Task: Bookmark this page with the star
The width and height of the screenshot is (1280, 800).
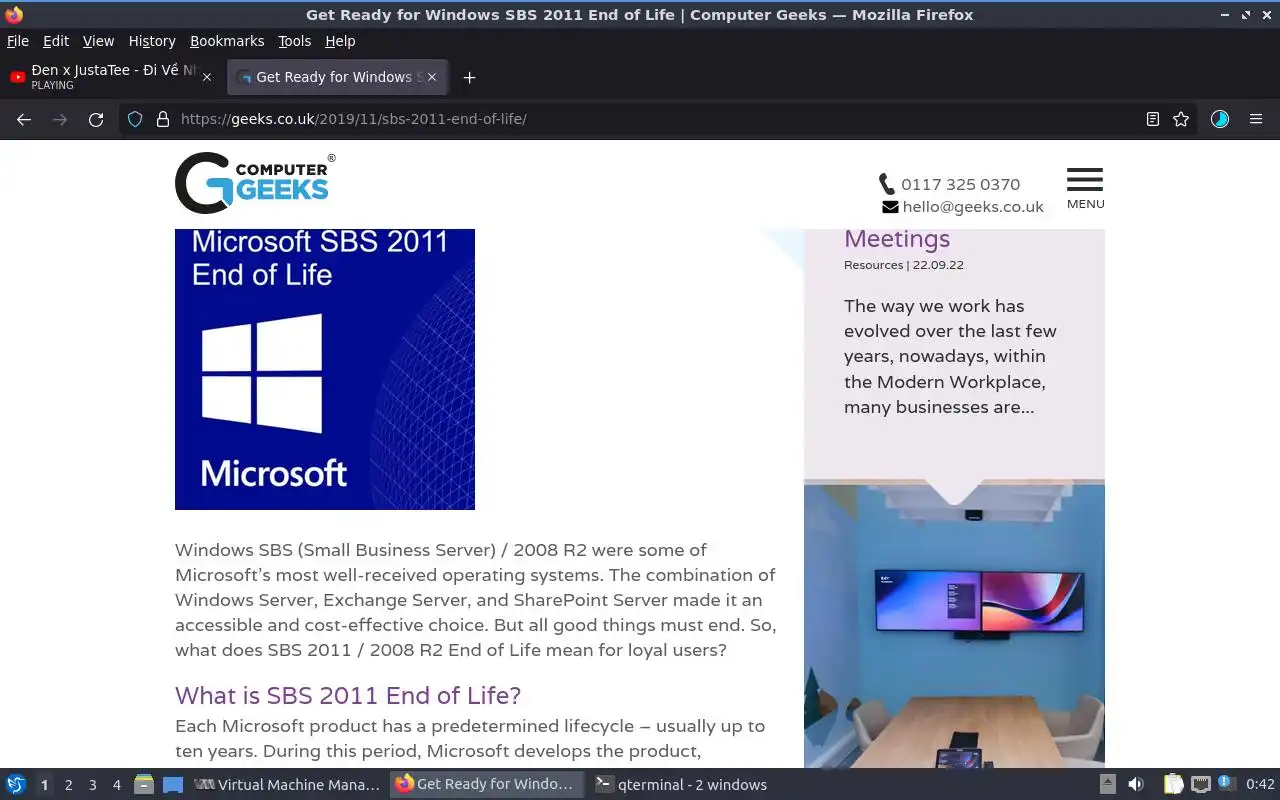Action: pos(1181,119)
